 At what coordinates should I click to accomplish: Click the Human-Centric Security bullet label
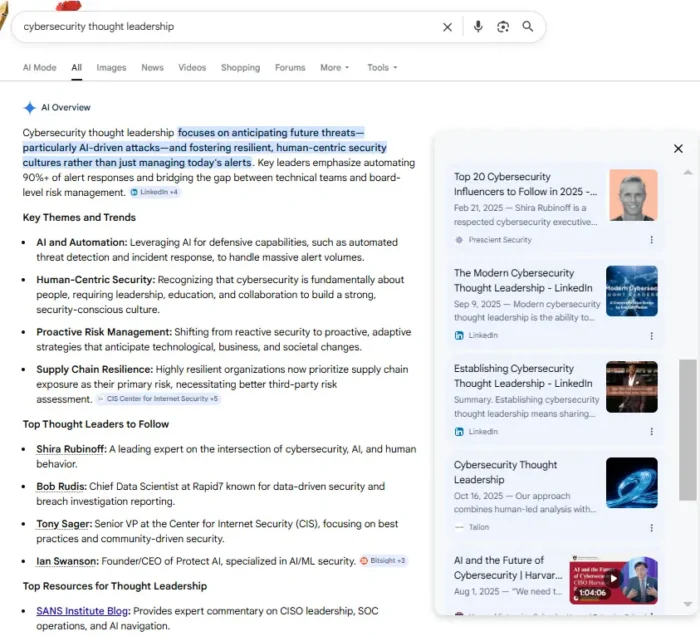click(x=96, y=280)
